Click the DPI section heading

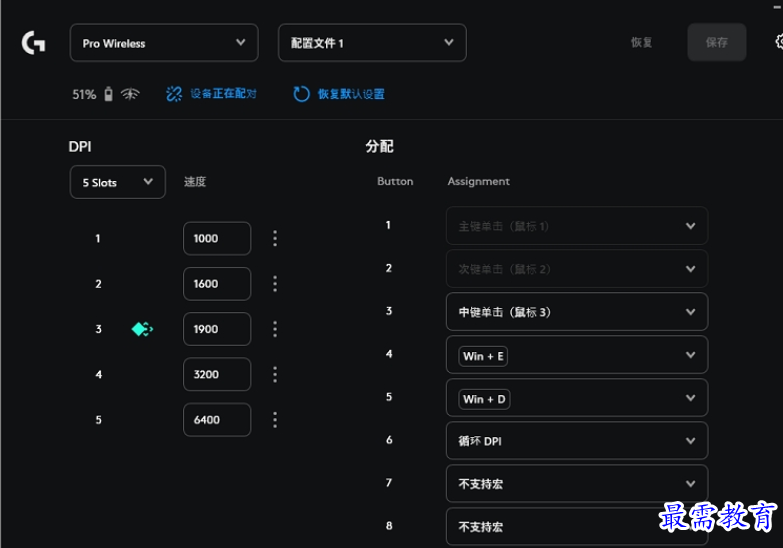[x=80, y=147]
